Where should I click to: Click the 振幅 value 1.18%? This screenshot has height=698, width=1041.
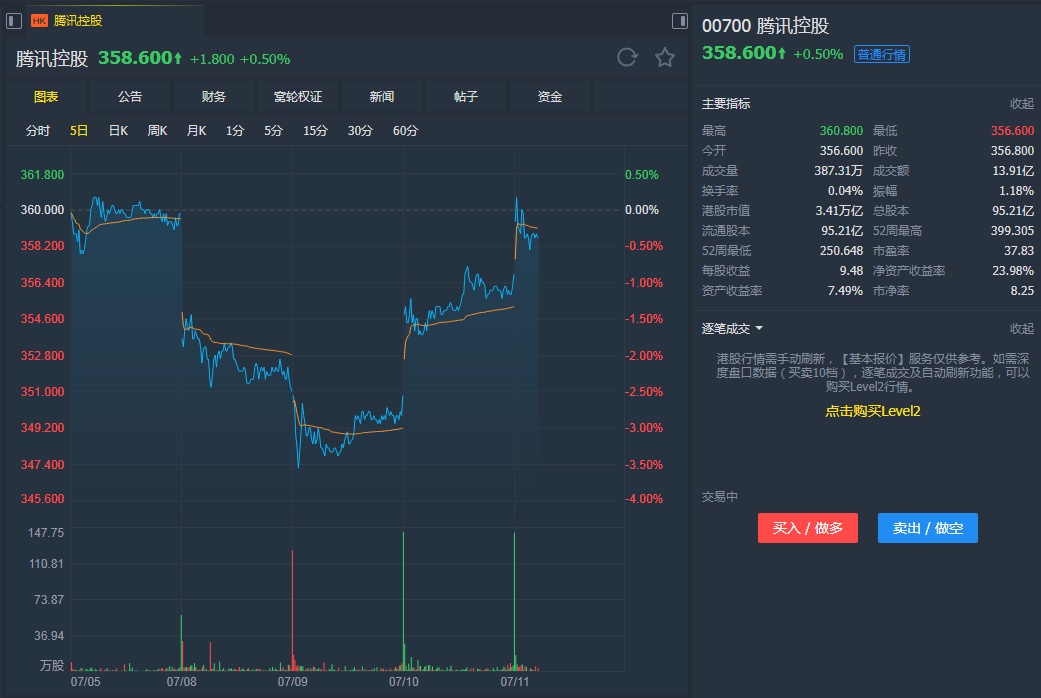click(1016, 191)
